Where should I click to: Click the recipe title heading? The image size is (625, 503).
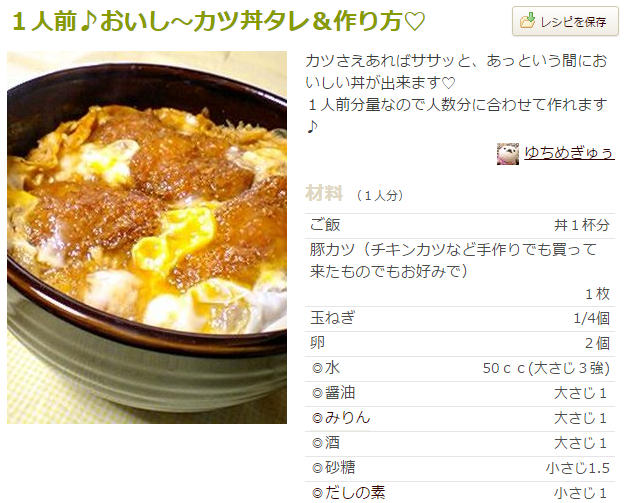(x=219, y=22)
